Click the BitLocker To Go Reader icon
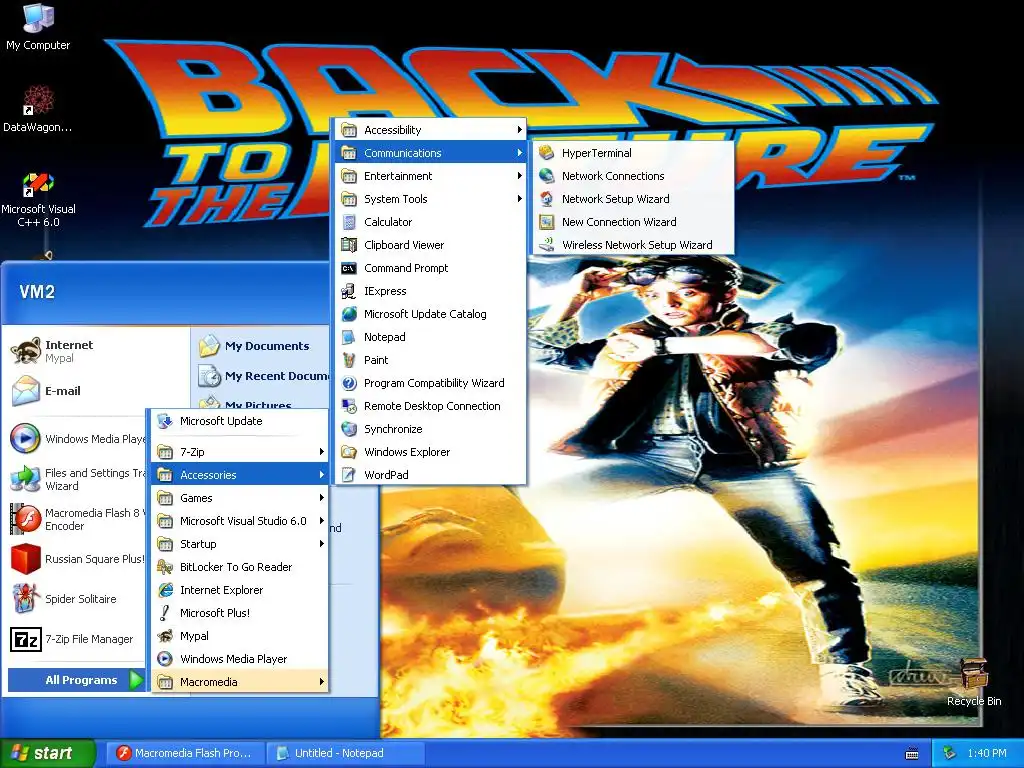Screen dimensions: 1024x768 tap(165, 567)
